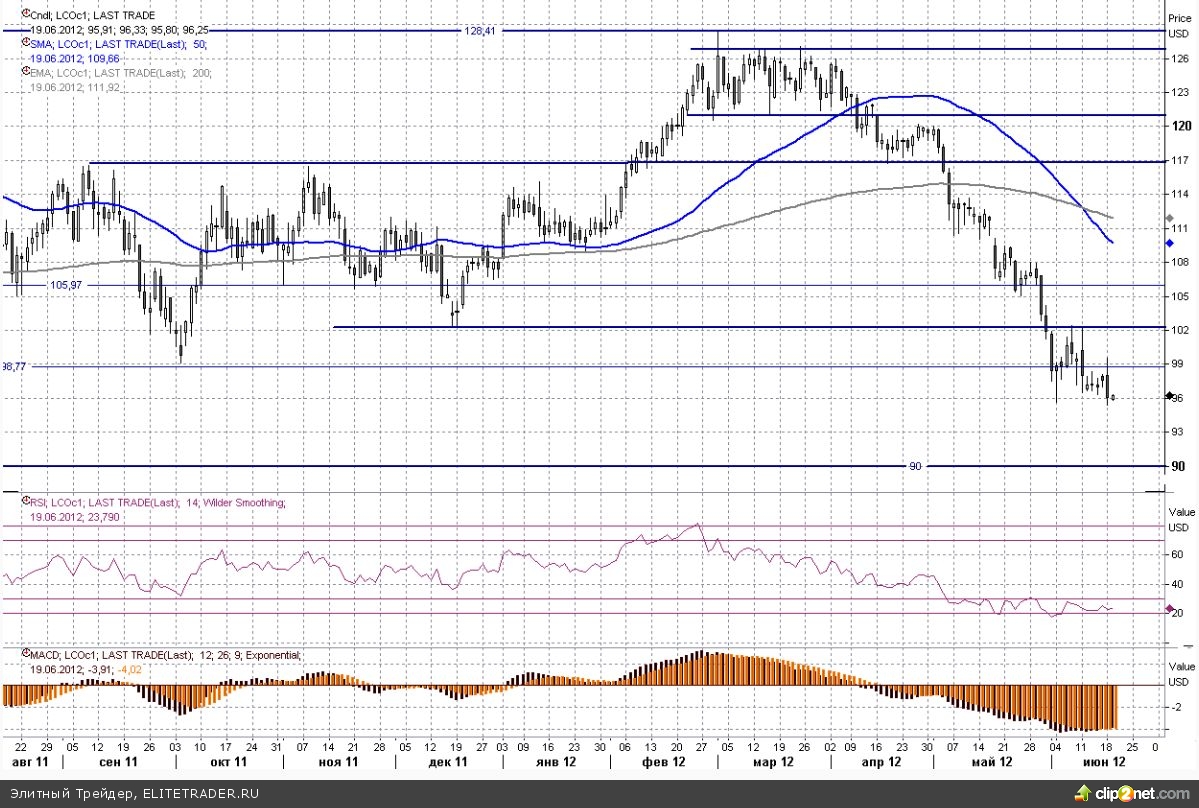Click the blue SMA diamond marker on axis
1199x808 pixels.
[x=1170, y=243]
